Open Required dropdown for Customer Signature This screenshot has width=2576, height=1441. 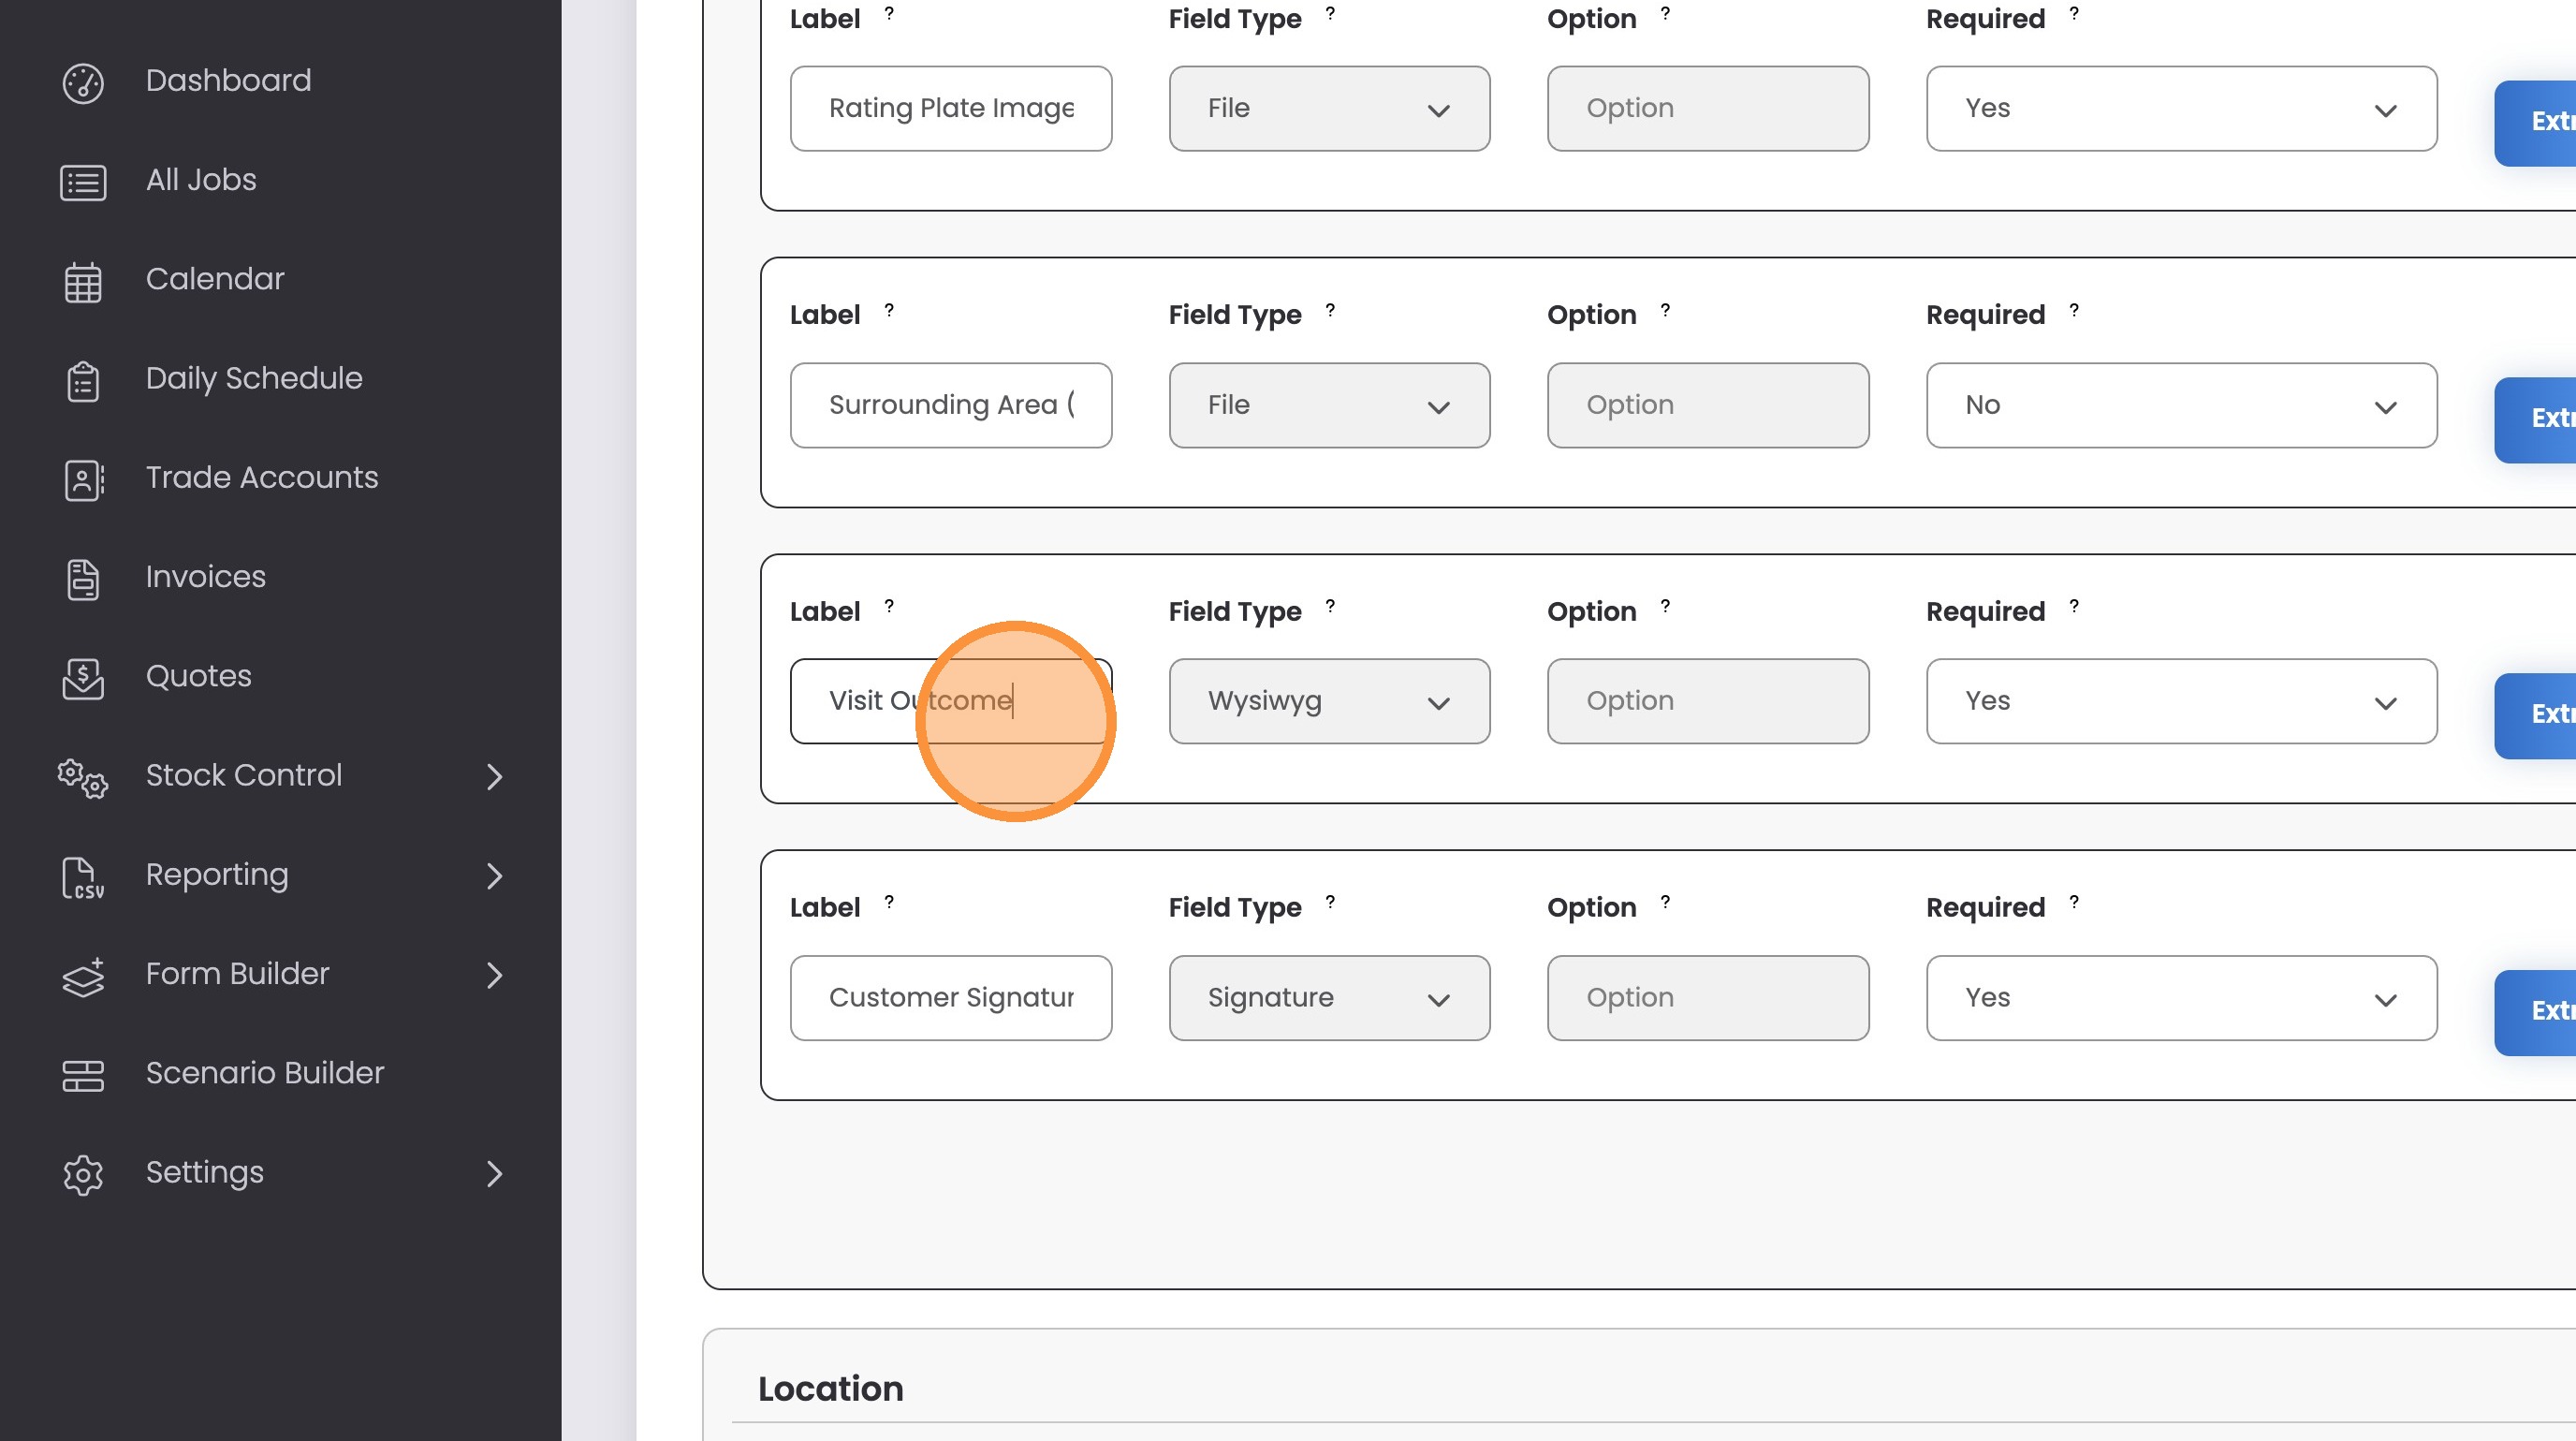point(2180,997)
